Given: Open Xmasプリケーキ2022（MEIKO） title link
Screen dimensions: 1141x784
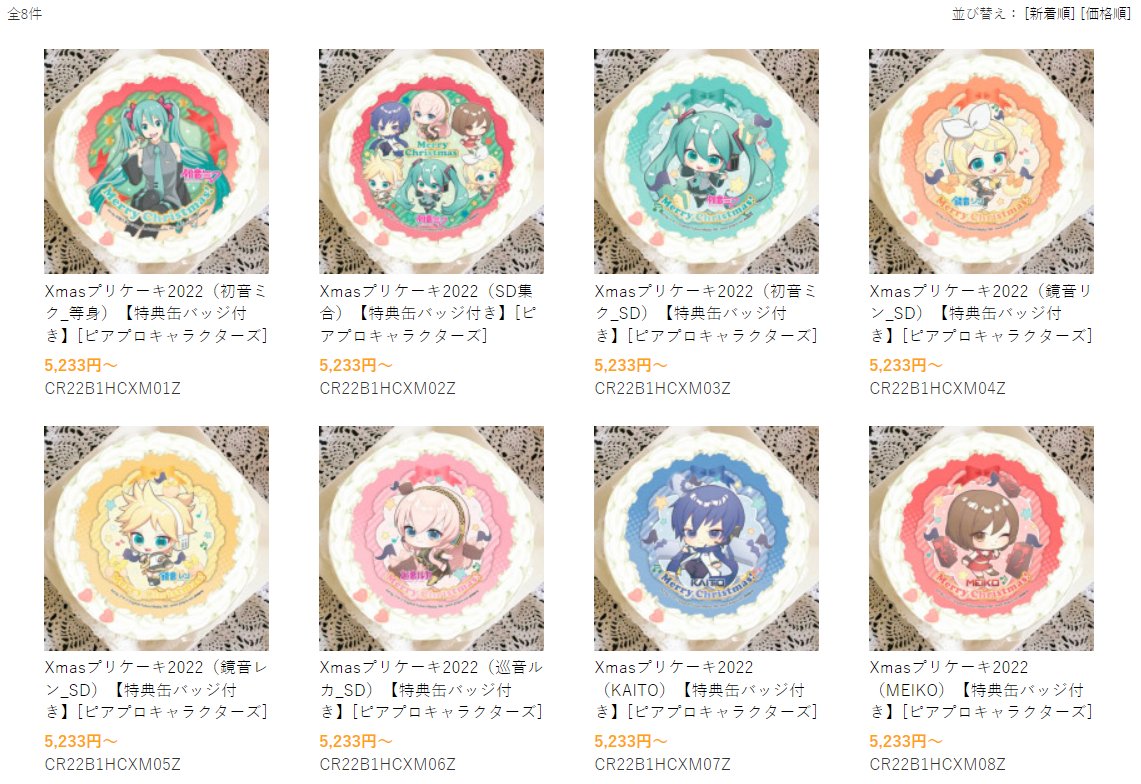Looking at the screenshot, I should pyautogui.click(x=982, y=689).
